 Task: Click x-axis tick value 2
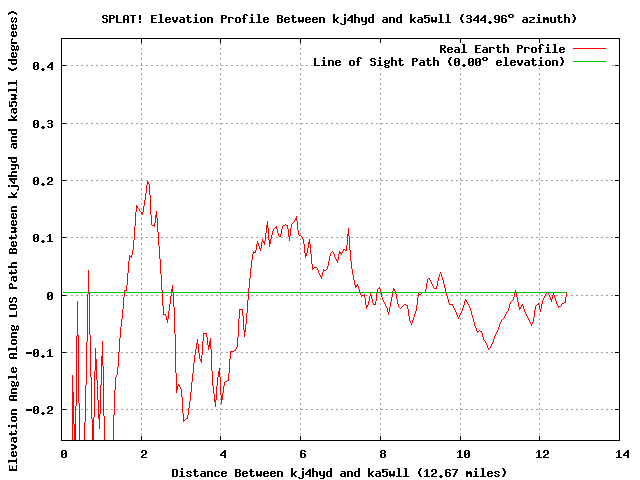pyautogui.click(x=144, y=454)
